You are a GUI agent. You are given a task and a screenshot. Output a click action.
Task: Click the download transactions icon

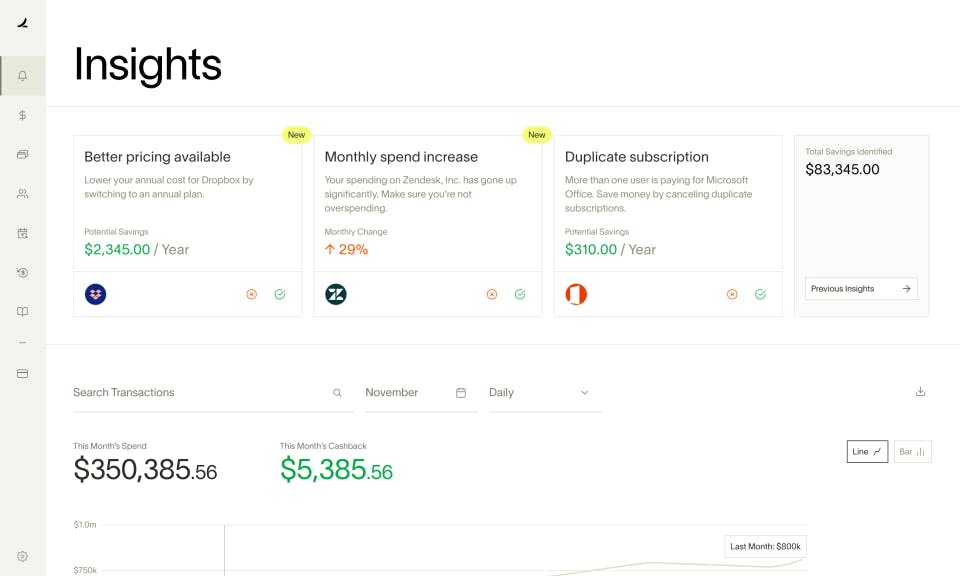[920, 392]
